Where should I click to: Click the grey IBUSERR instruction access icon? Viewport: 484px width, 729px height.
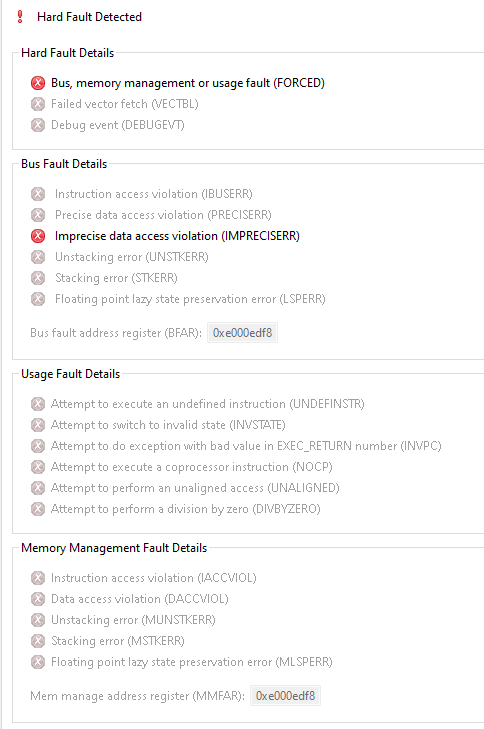point(38,194)
